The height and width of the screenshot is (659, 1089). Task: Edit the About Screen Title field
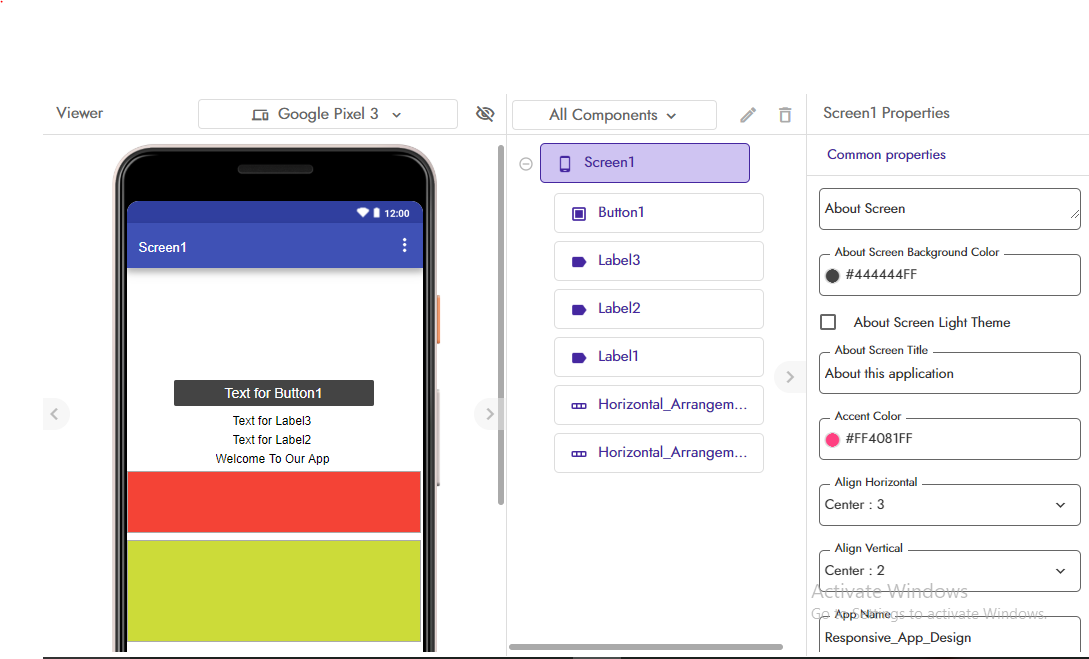949,374
